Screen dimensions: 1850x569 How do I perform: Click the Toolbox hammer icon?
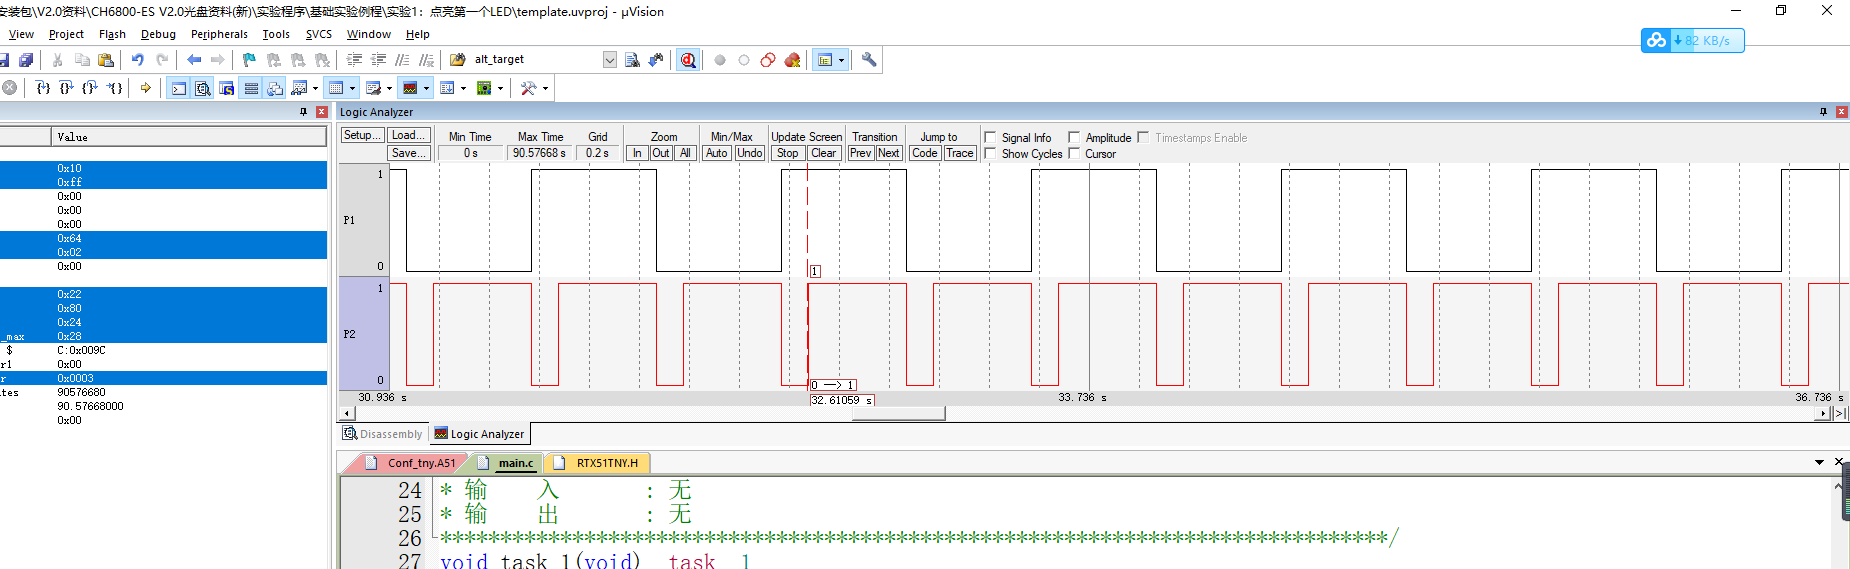[x=529, y=88]
